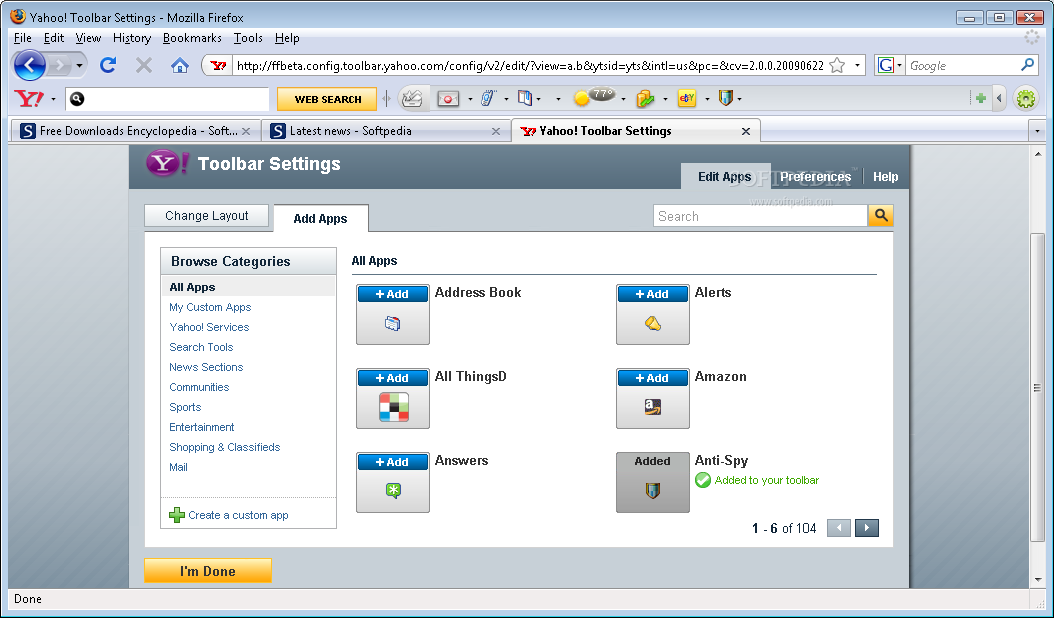Click the green-yellow folder toolbar app icon
The image size is (1054, 618).
coord(645,99)
